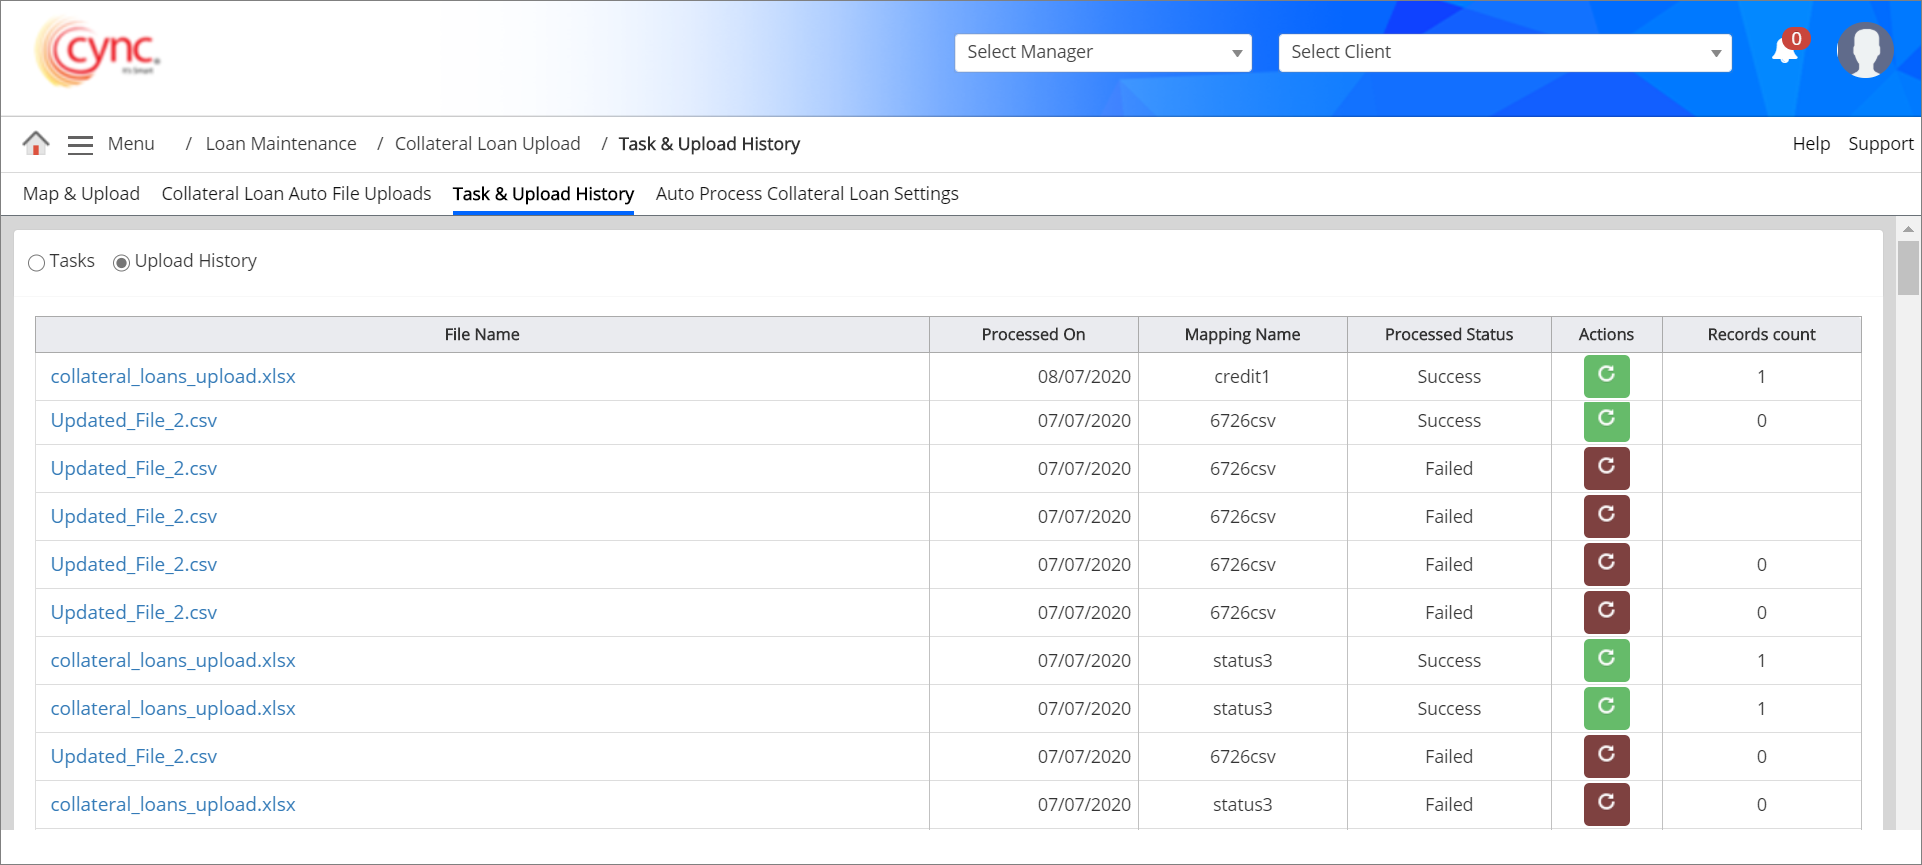Expand the Select Manager dropdown

click(1102, 53)
